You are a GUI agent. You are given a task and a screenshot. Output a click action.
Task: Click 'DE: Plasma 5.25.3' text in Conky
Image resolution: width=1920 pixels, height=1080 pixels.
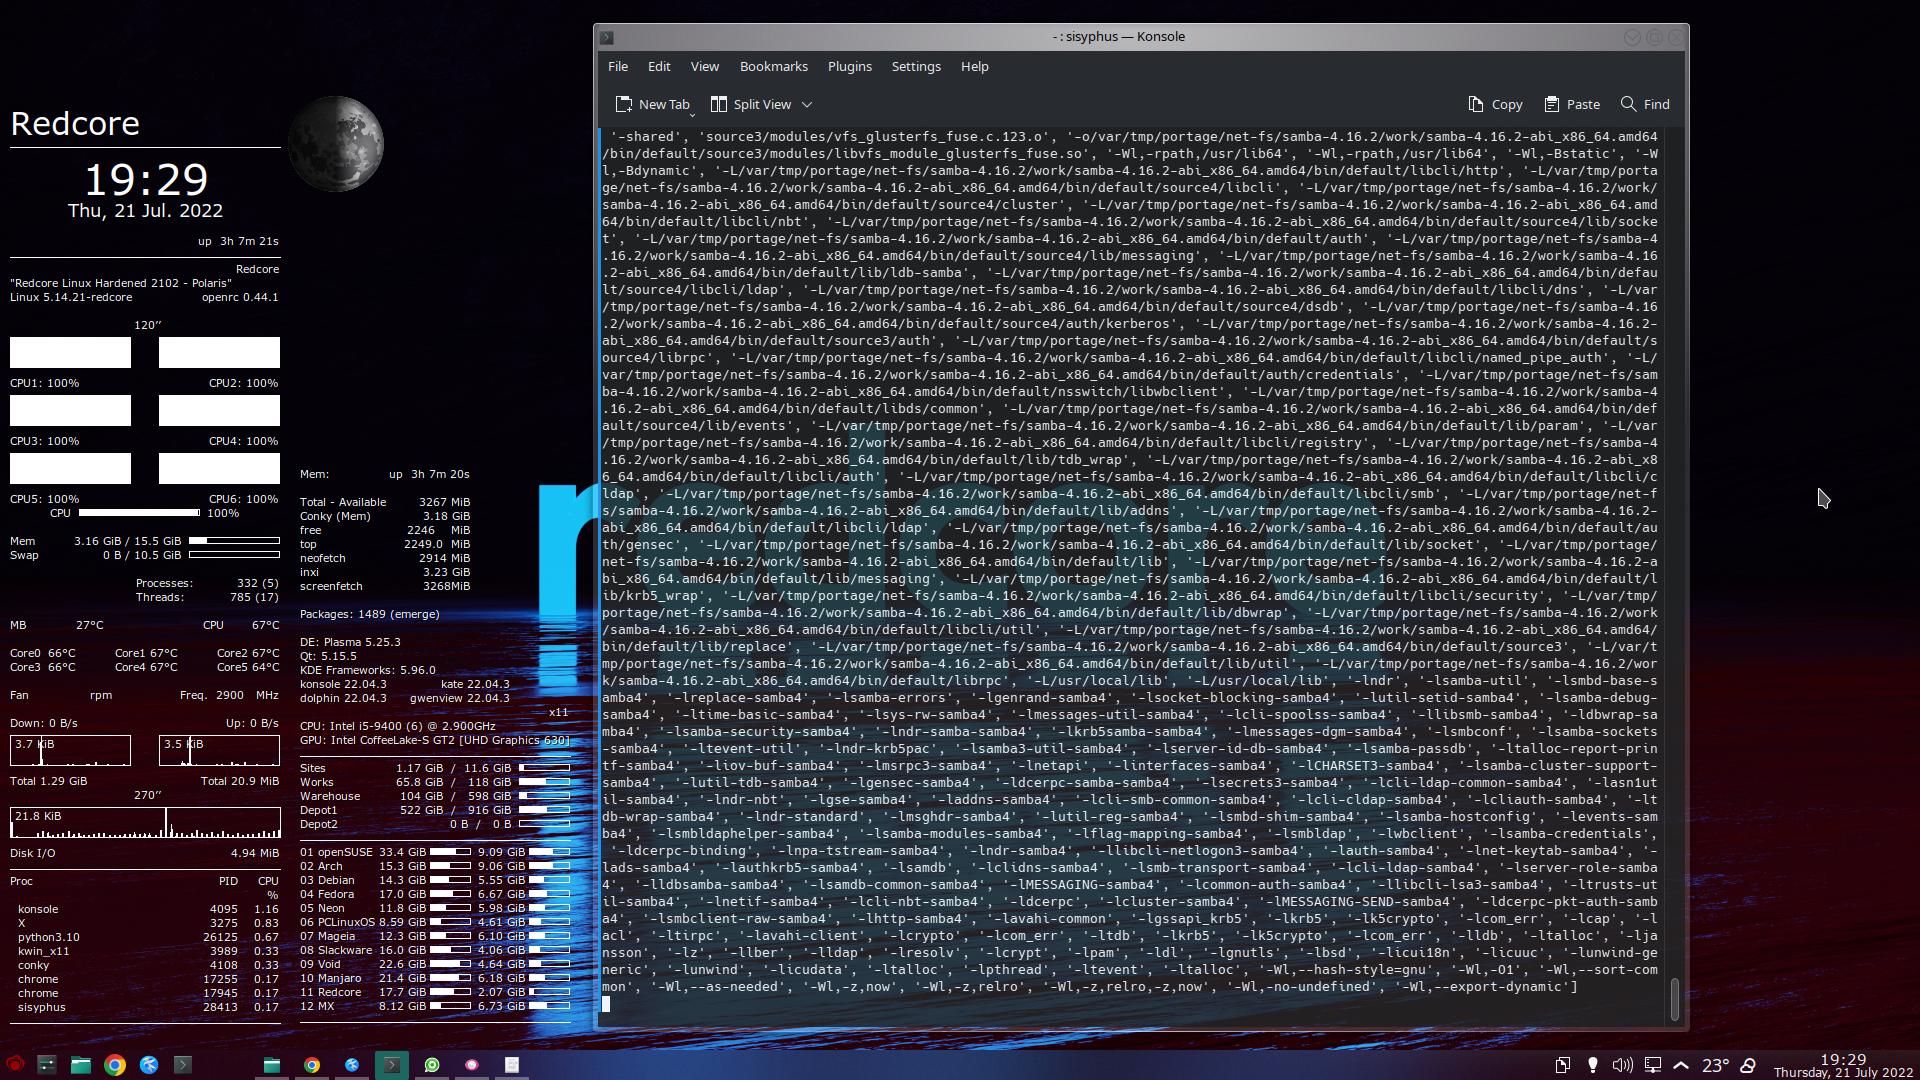click(x=350, y=642)
